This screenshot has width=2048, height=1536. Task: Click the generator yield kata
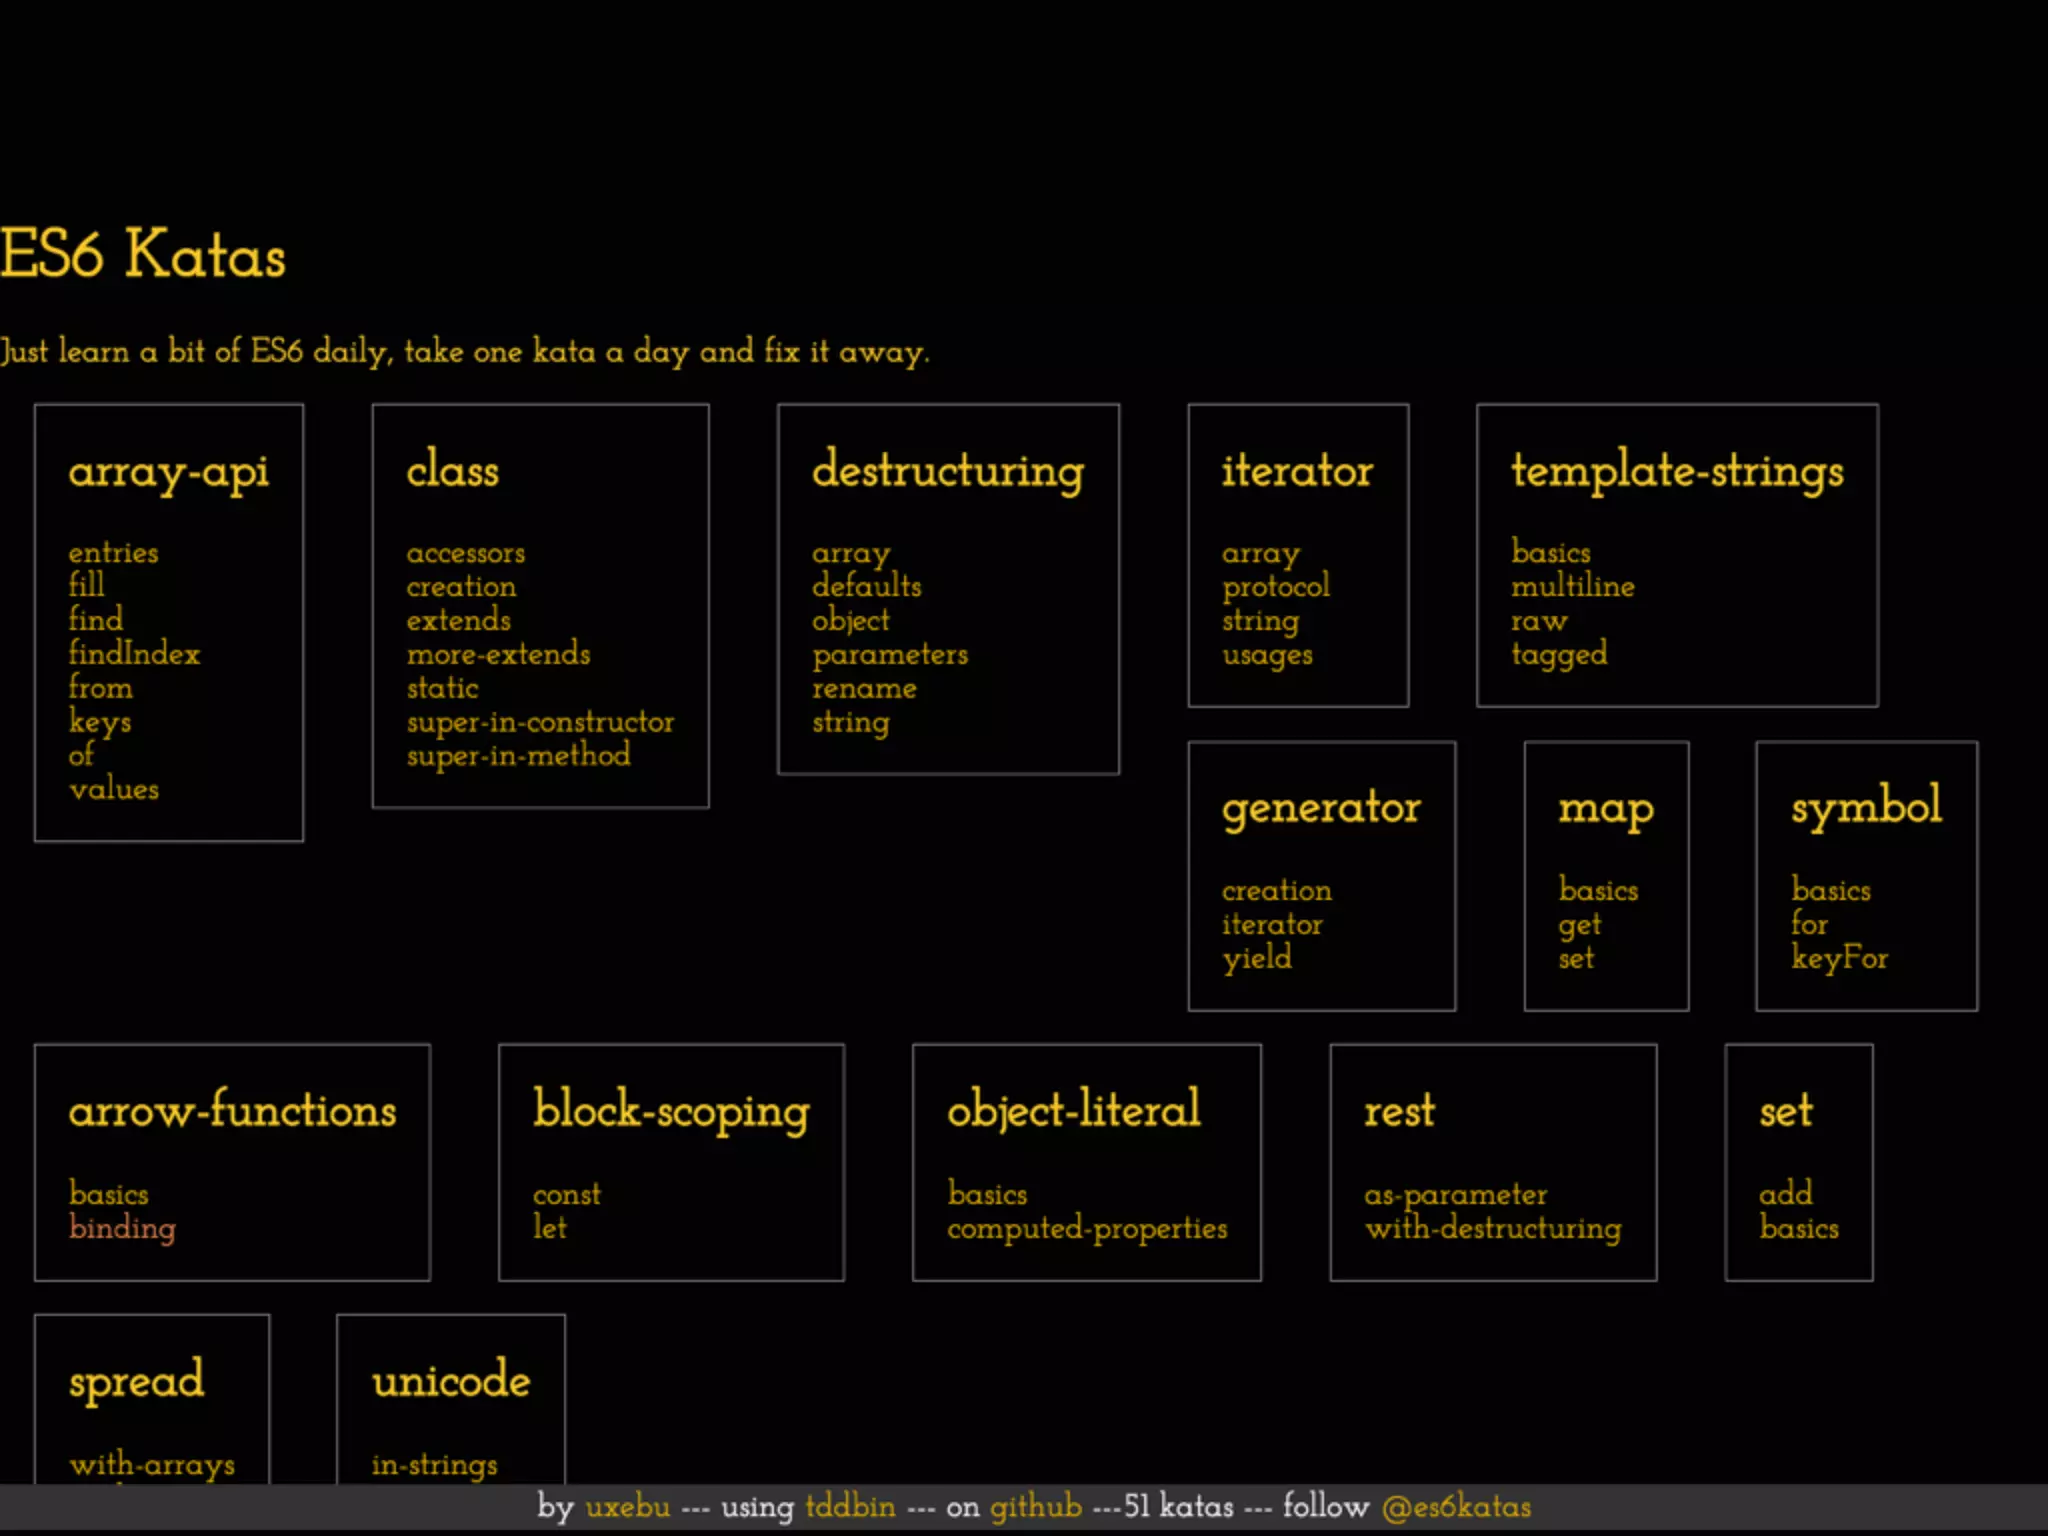click(x=1256, y=958)
